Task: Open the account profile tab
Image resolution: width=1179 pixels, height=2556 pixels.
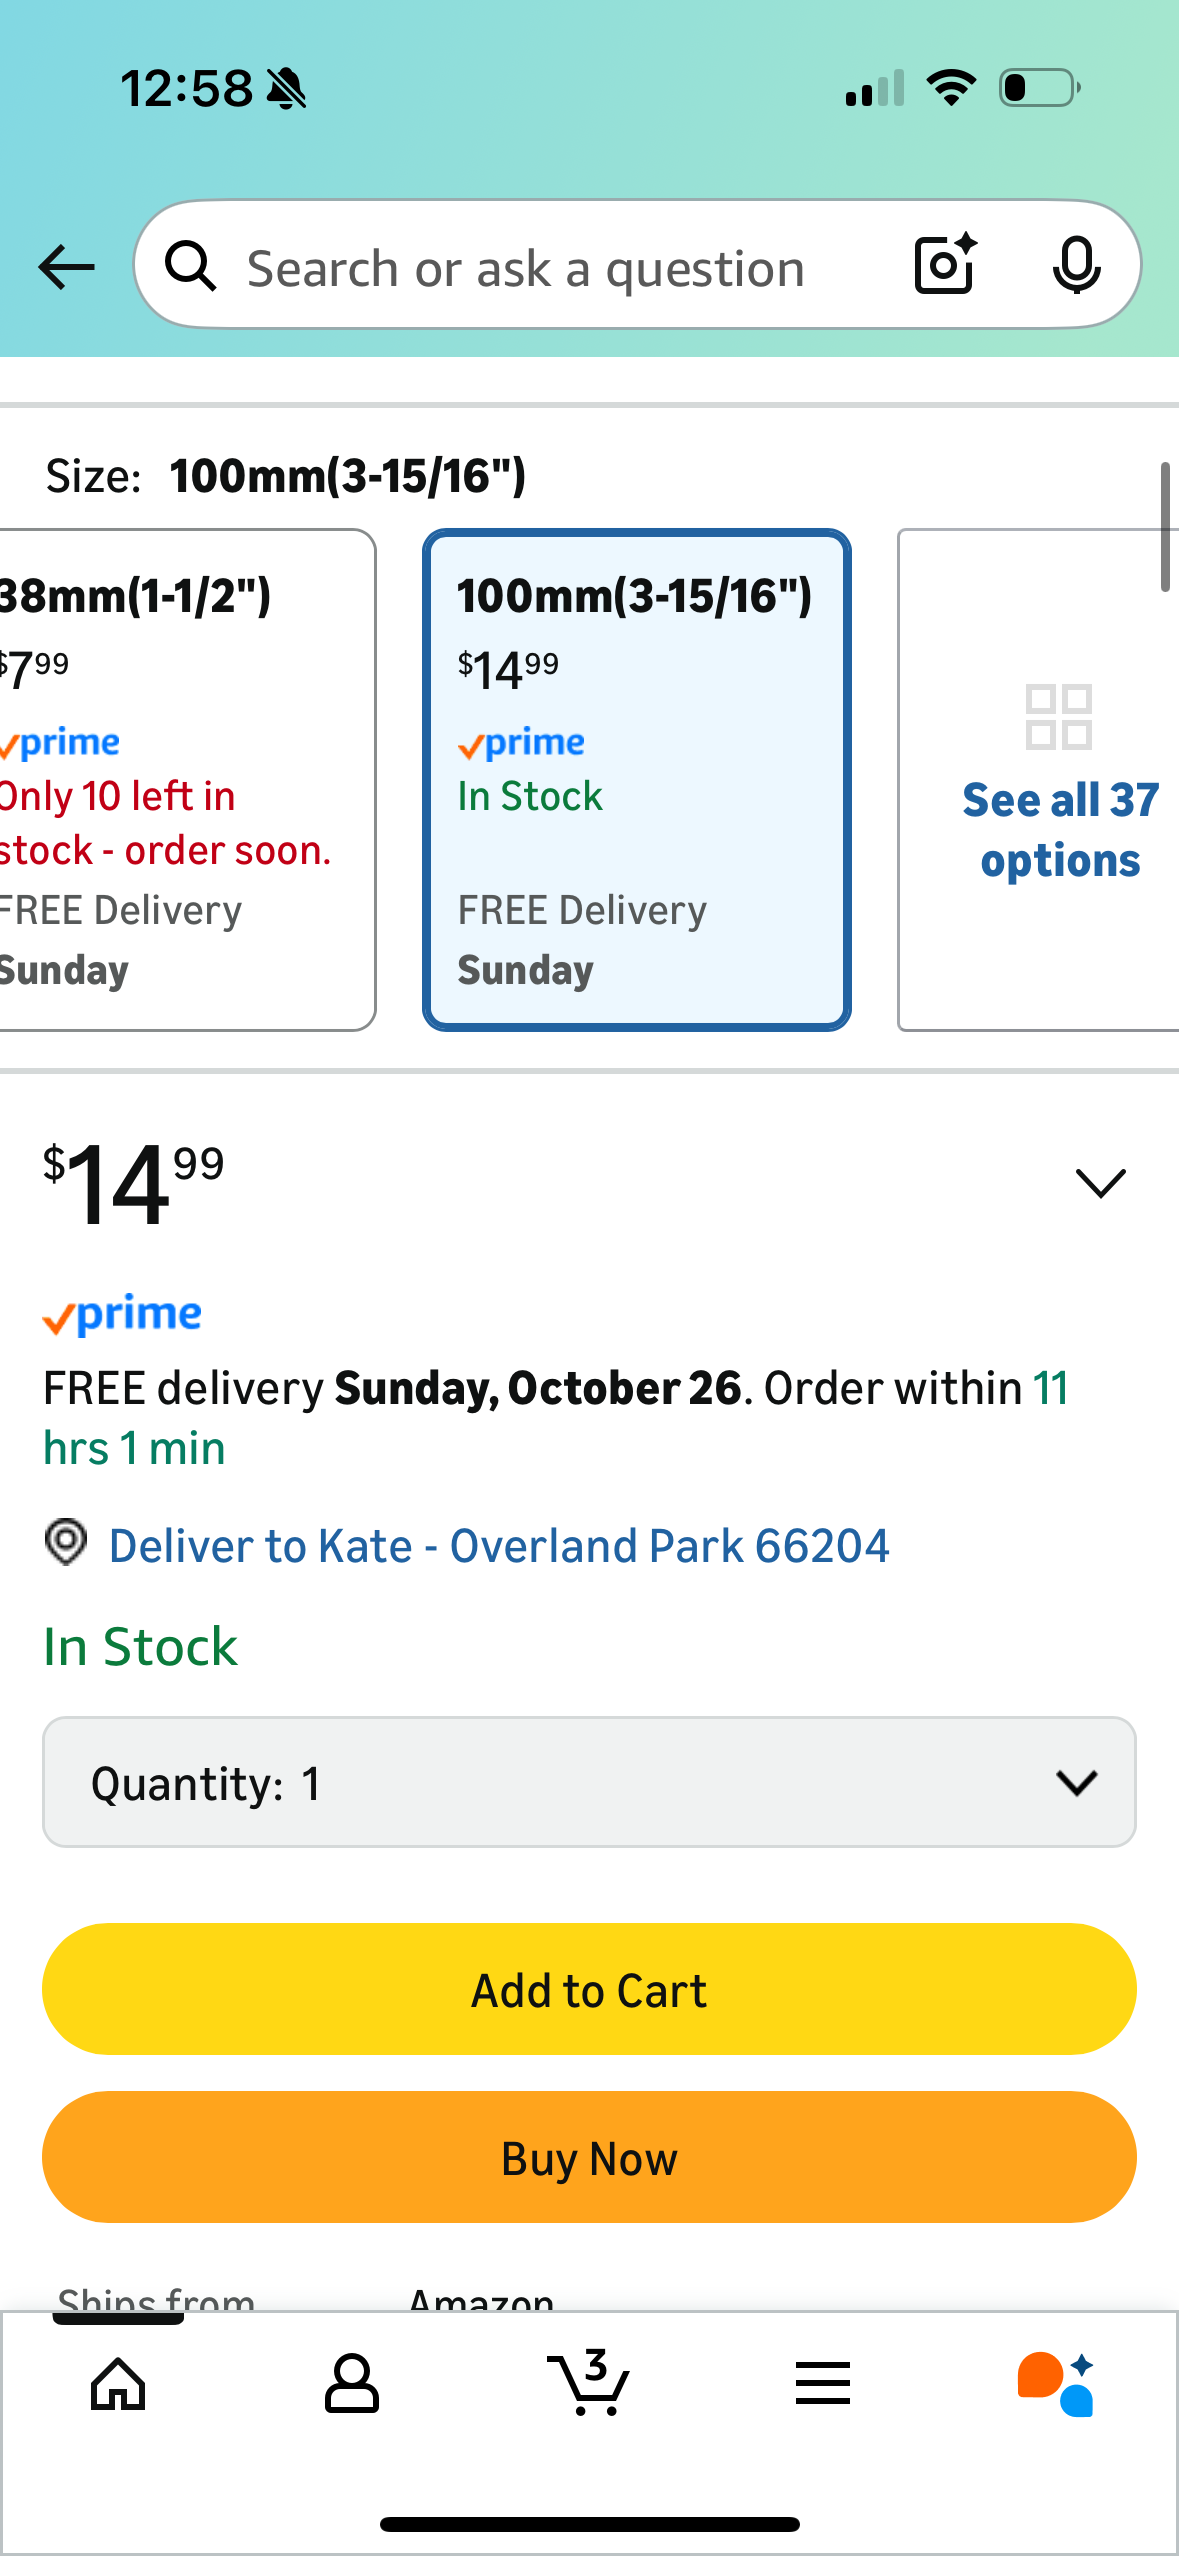Action: tap(352, 2383)
